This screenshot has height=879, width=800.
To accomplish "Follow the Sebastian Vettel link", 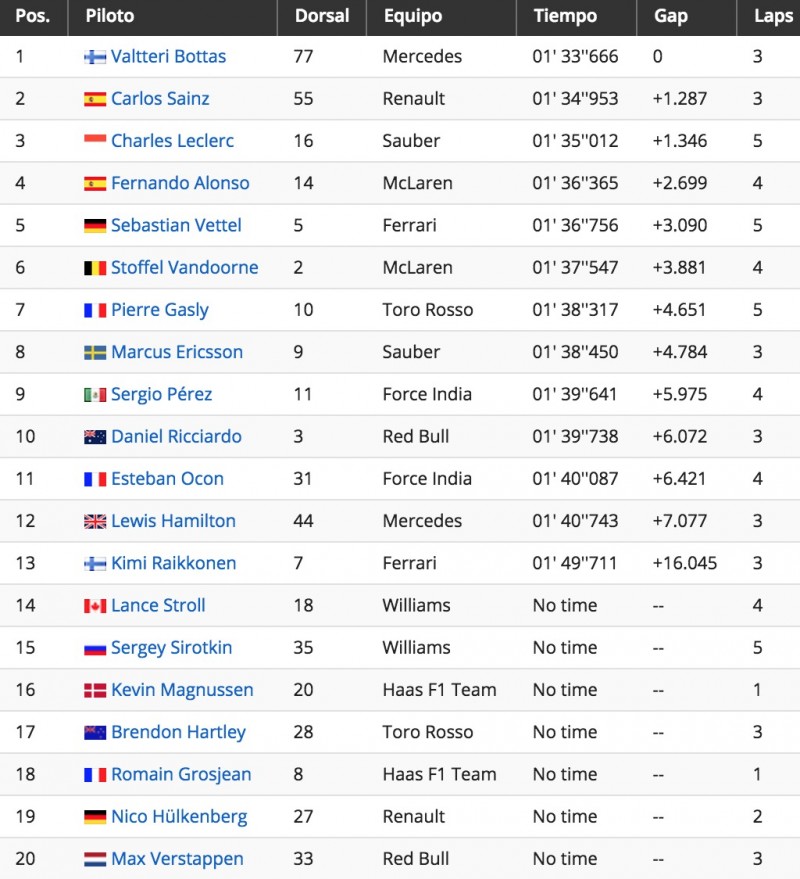I will [176, 225].
